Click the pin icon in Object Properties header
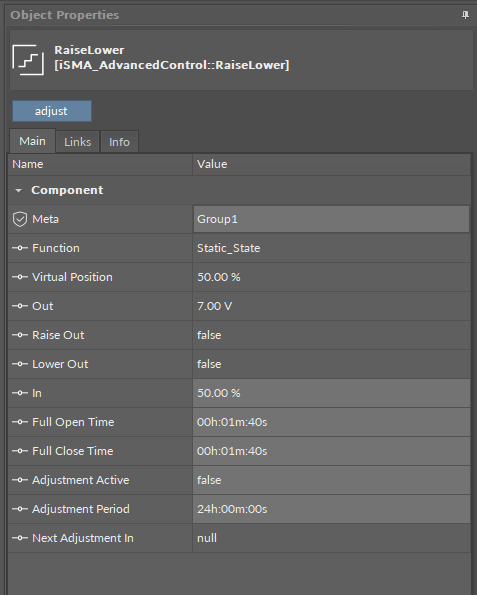Image resolution: width=477 pixels, height=595 pixels. coord(465,15)
